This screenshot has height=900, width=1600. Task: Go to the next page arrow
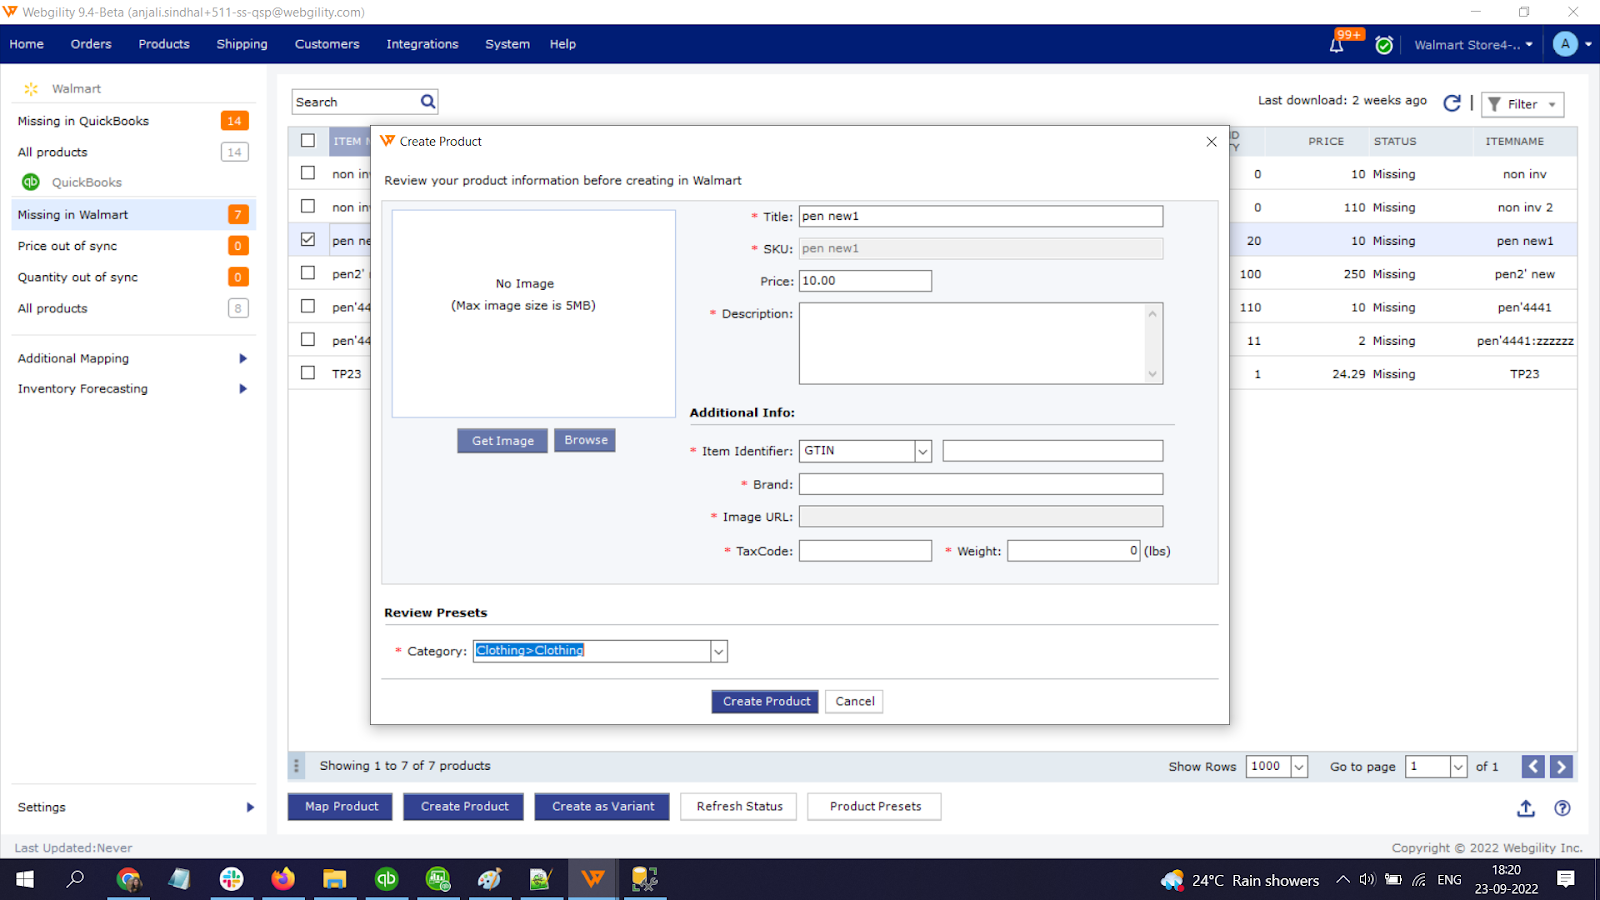(1561, 767)
